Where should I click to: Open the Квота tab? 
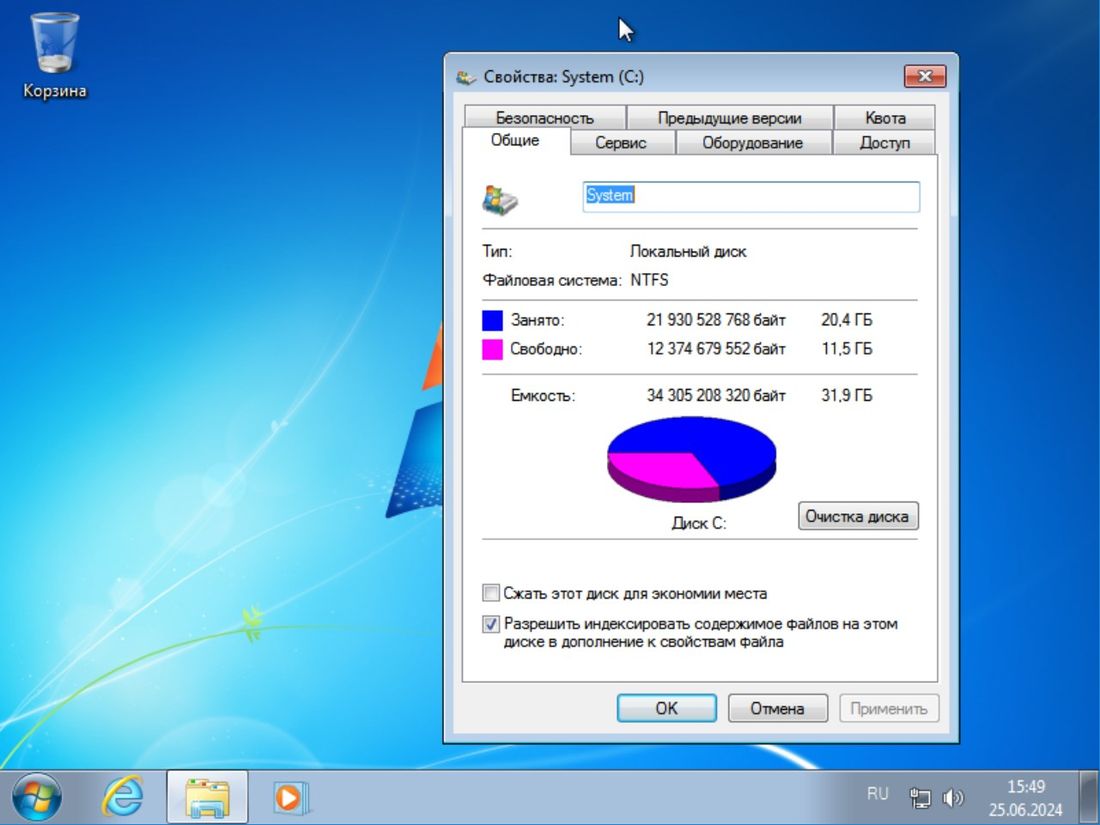click(884, 117)
